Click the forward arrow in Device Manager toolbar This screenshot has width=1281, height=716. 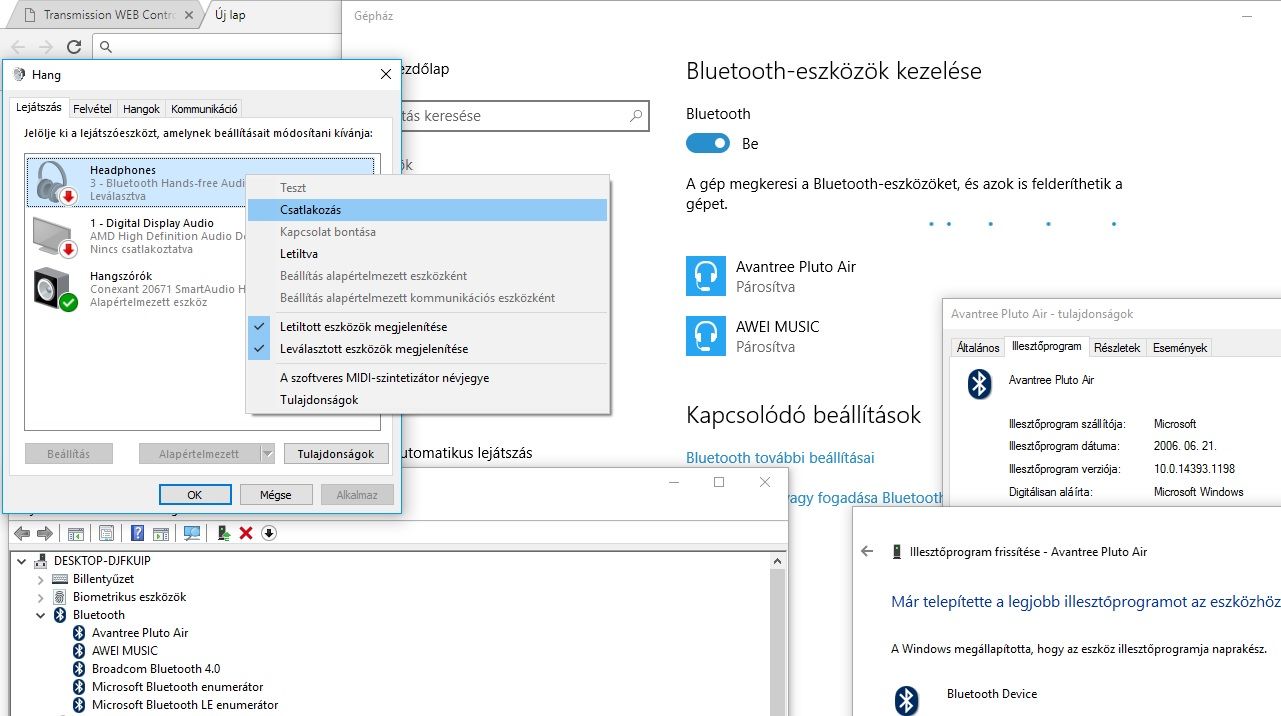click(x=44, y=534)
